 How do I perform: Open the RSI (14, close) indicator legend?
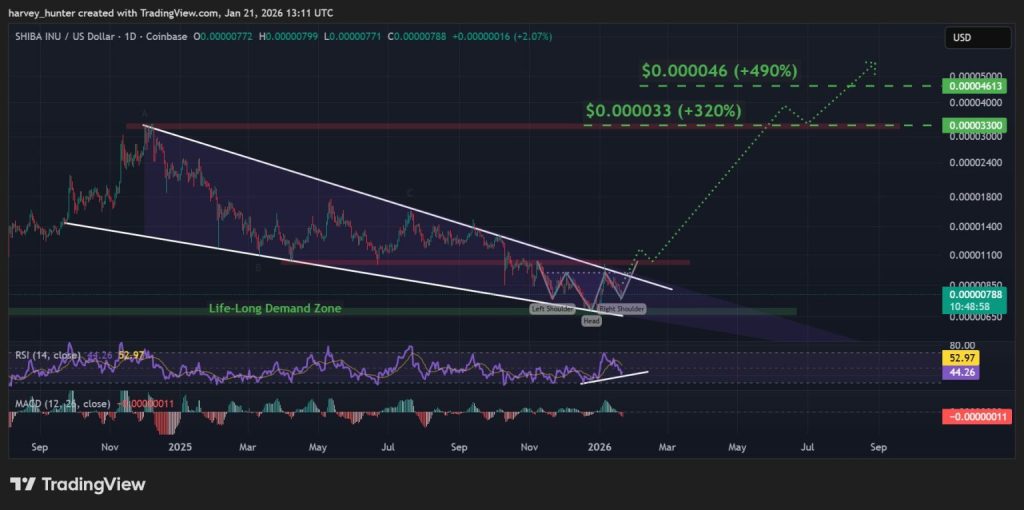tap(47, 354)
